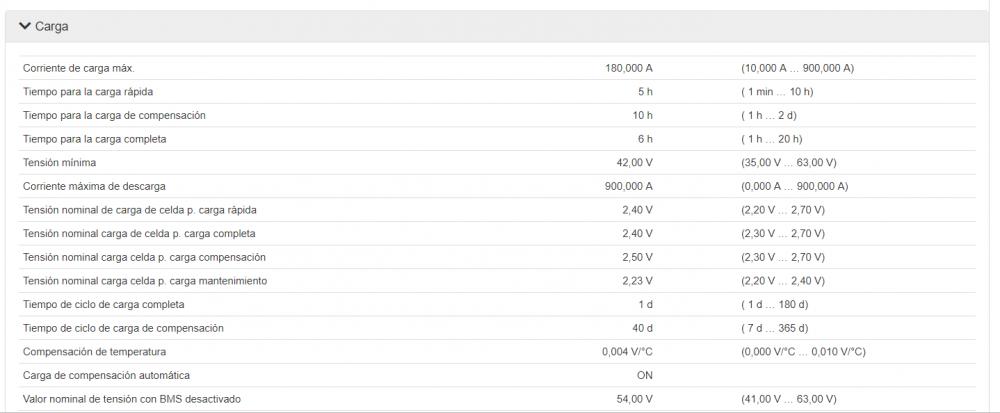Click BMS desactivado voltage value 54,00 V
The width and height of the screenshot is (1000, 413).
pyautogui.click(x=634, y=399)
